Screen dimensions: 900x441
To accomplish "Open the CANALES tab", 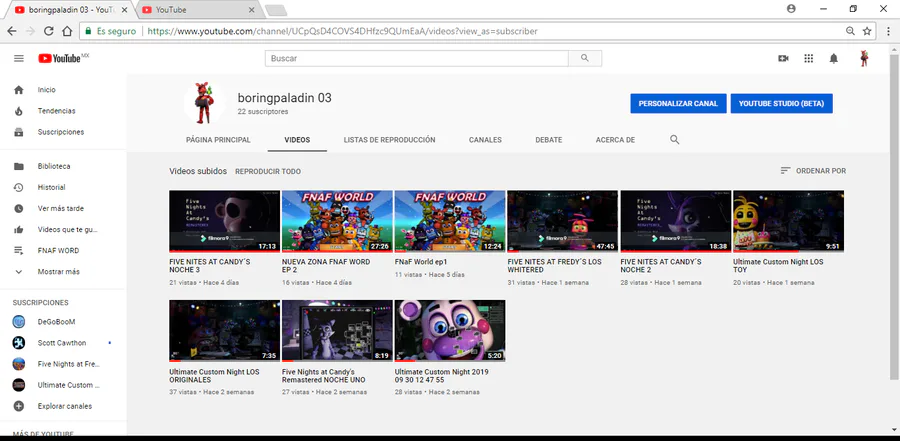I will point(485,140).
